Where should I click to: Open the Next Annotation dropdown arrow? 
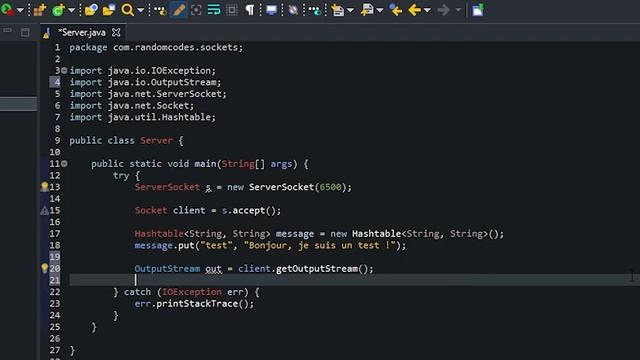pyautogui.click(x=350, y=10)
